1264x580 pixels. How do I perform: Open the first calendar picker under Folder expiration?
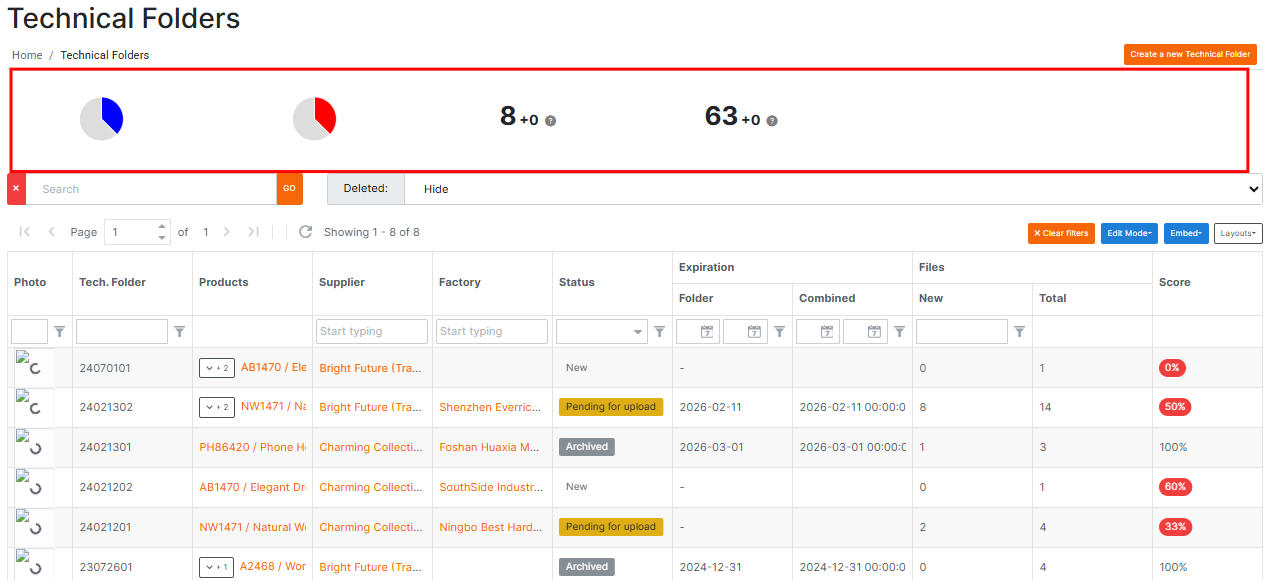(x=707, y=332)
